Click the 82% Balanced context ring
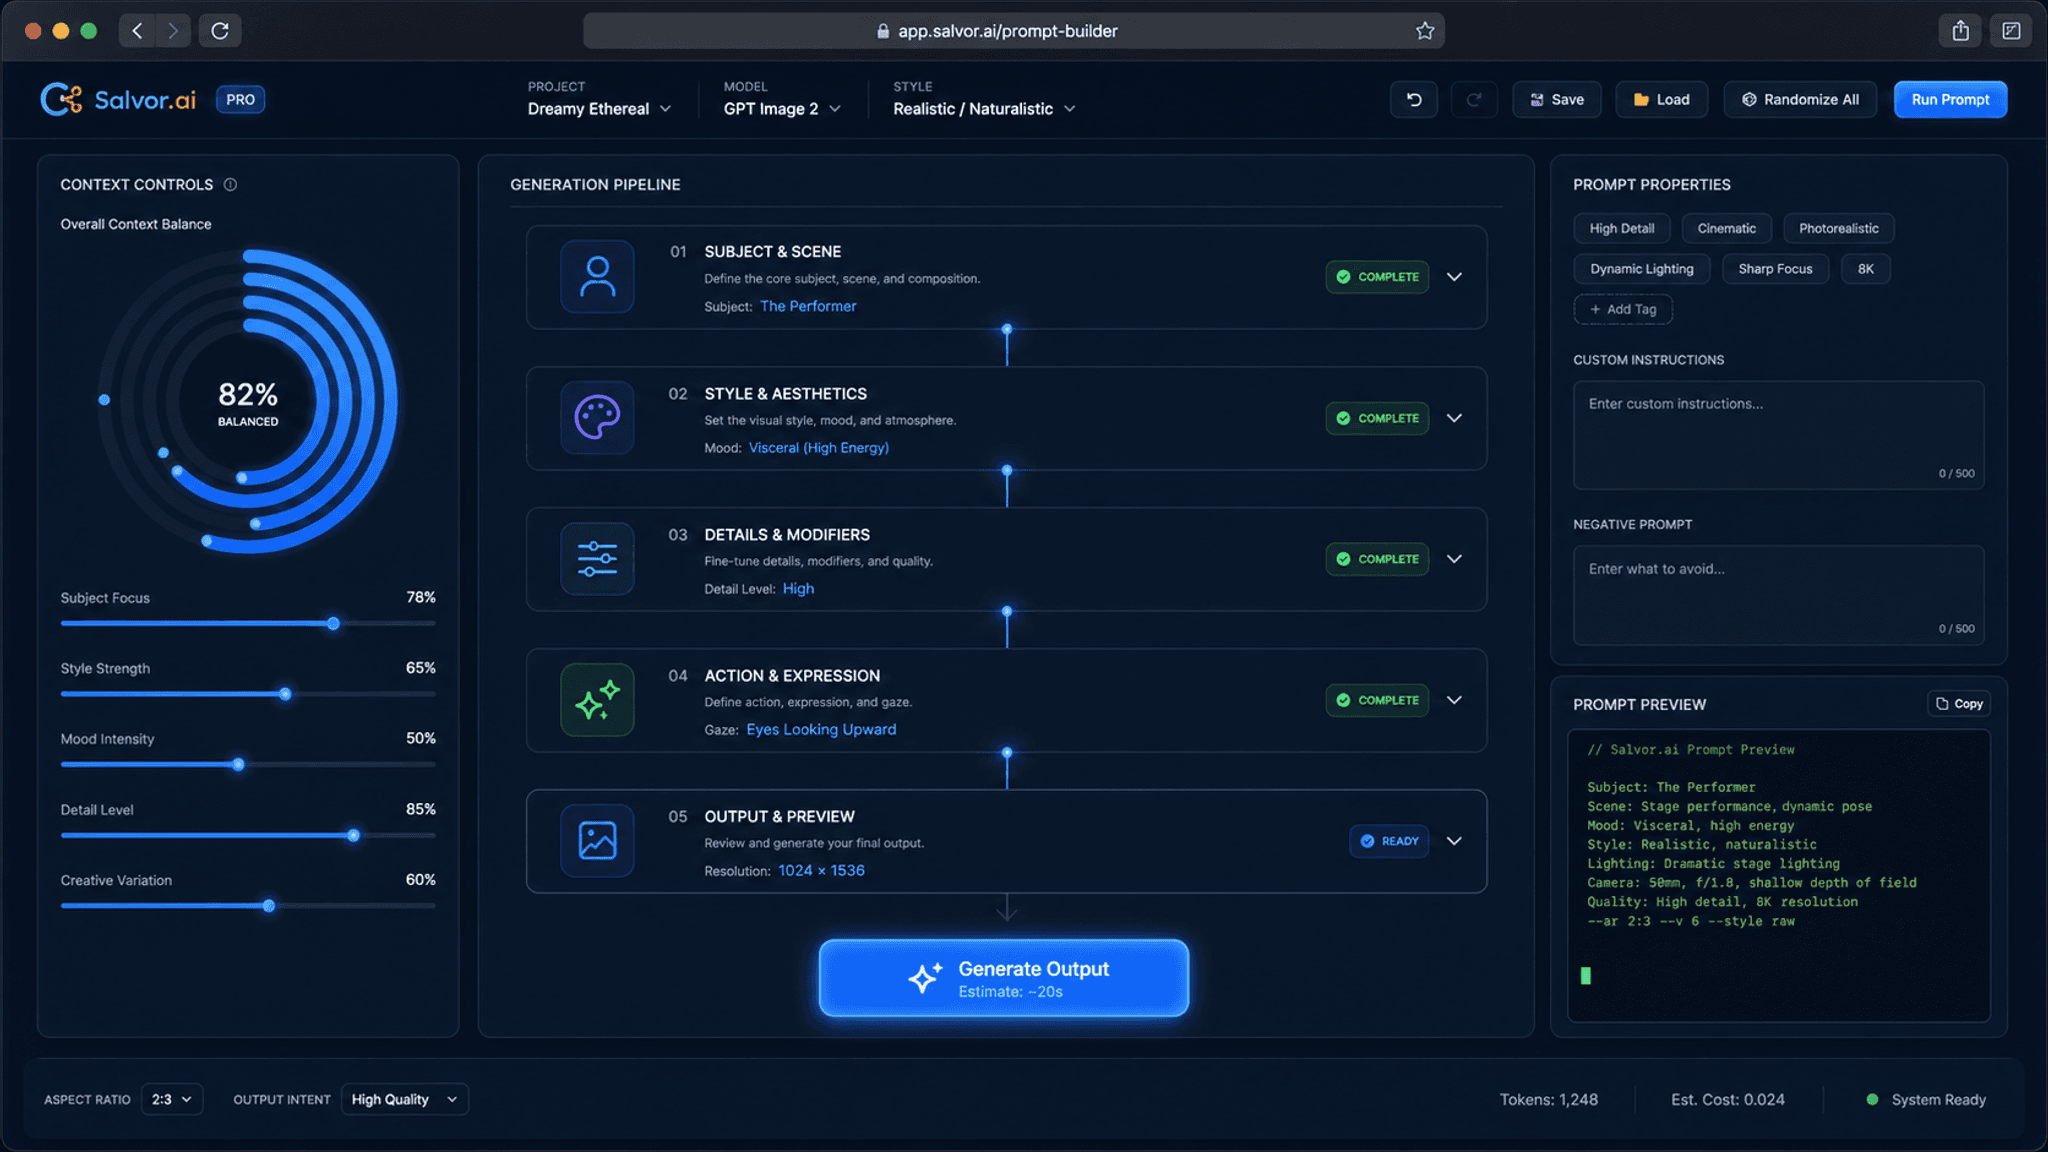Viewport: 2048px width, 1152px height. click(x=248, y=402)
